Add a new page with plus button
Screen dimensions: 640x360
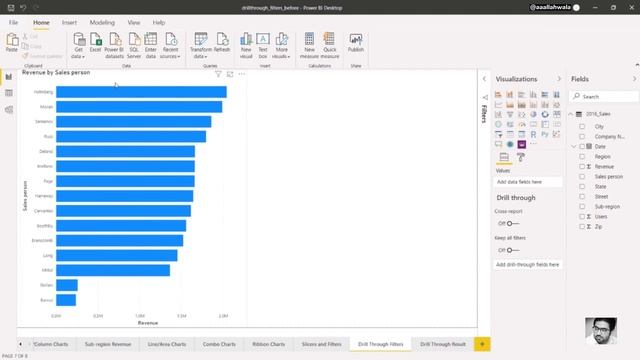click(482, 344)
